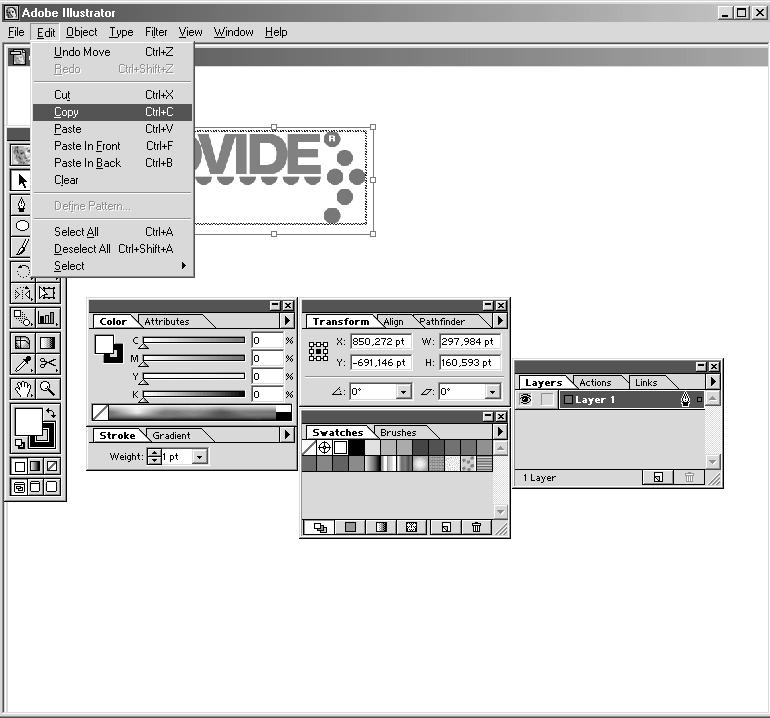770x718 pixels.
Task: Open the Stroke panel flyout menu
Action: (287, 435)
